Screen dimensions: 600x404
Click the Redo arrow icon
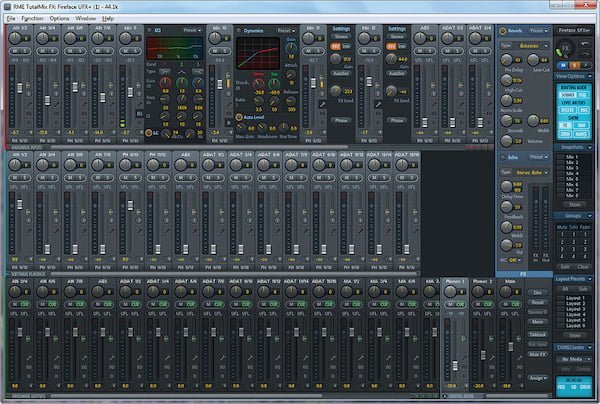click(585, 54)
